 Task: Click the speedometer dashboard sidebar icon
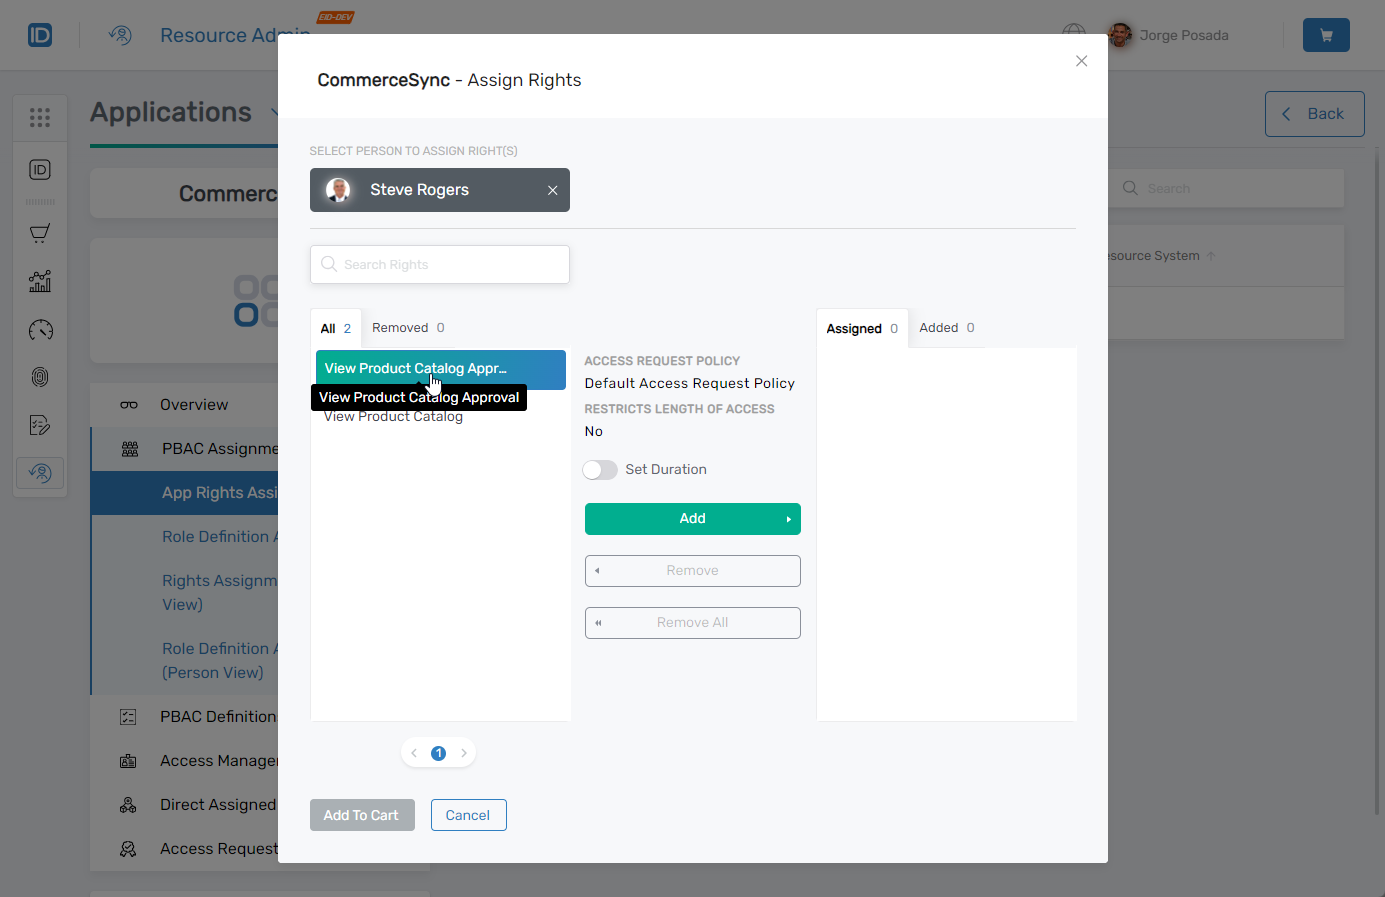tap(40, 330)
